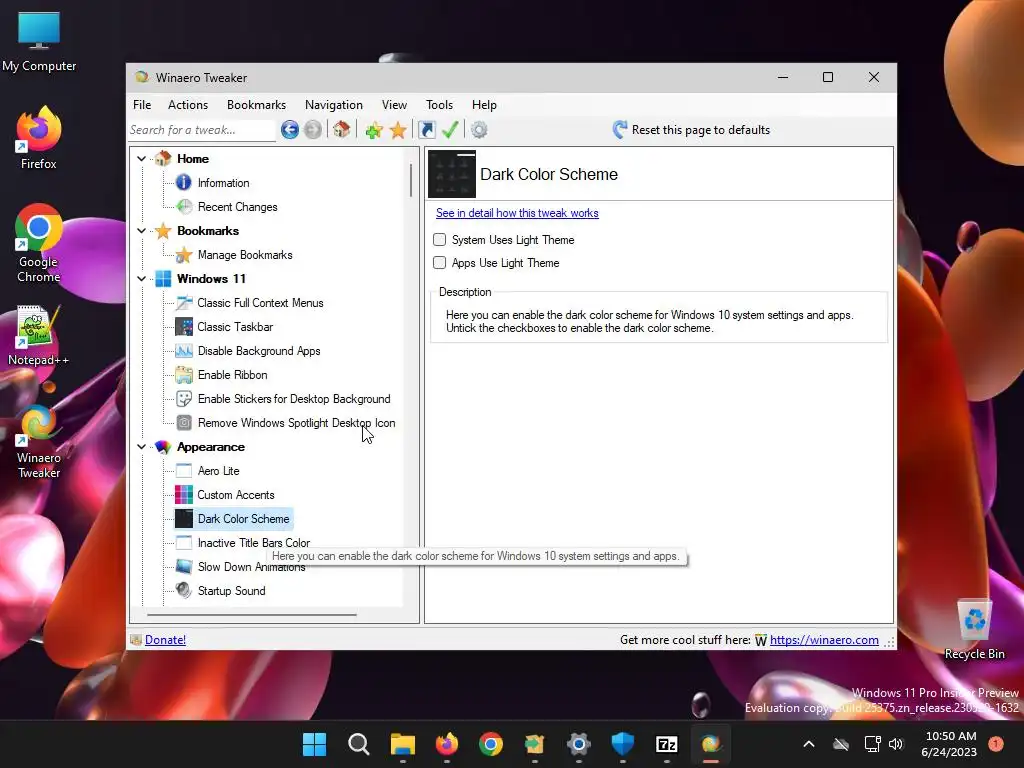Open the https://winaero.com link
This screenshot has width=1024, height=768.
tap(824, 640)
